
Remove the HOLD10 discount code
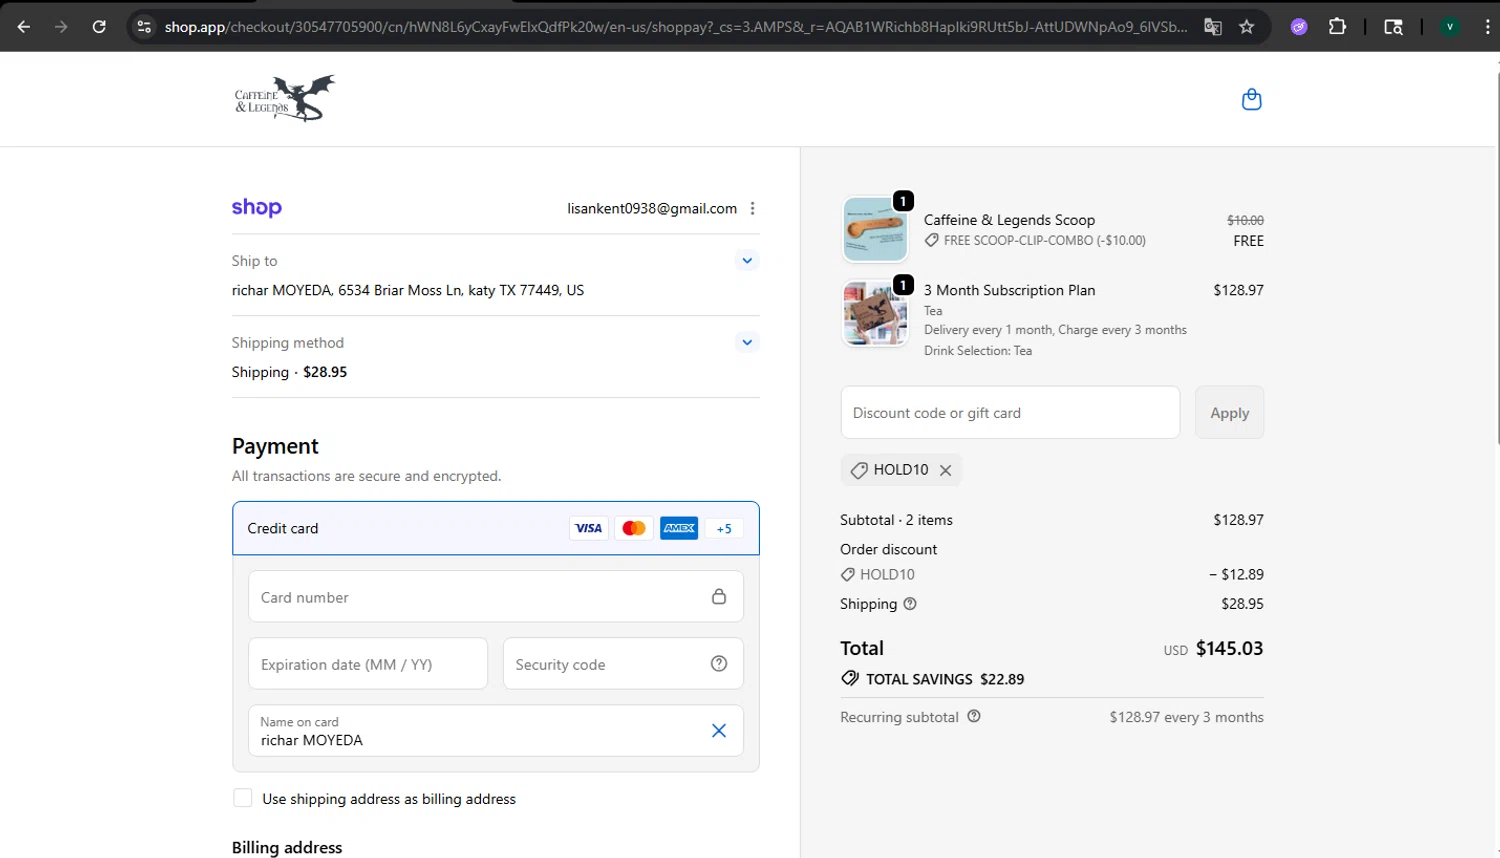pyautogui.click(x=945, y=470)
